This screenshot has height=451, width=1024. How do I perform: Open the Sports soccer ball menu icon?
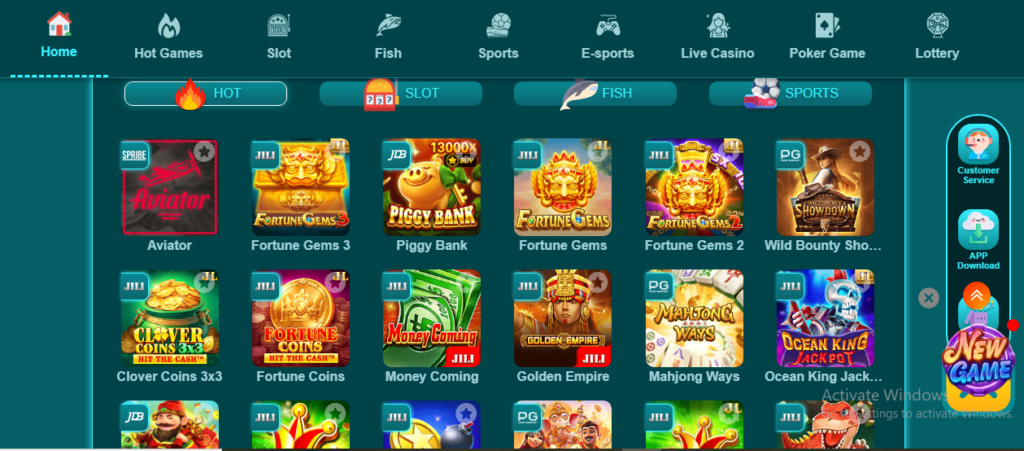point(498,26)
